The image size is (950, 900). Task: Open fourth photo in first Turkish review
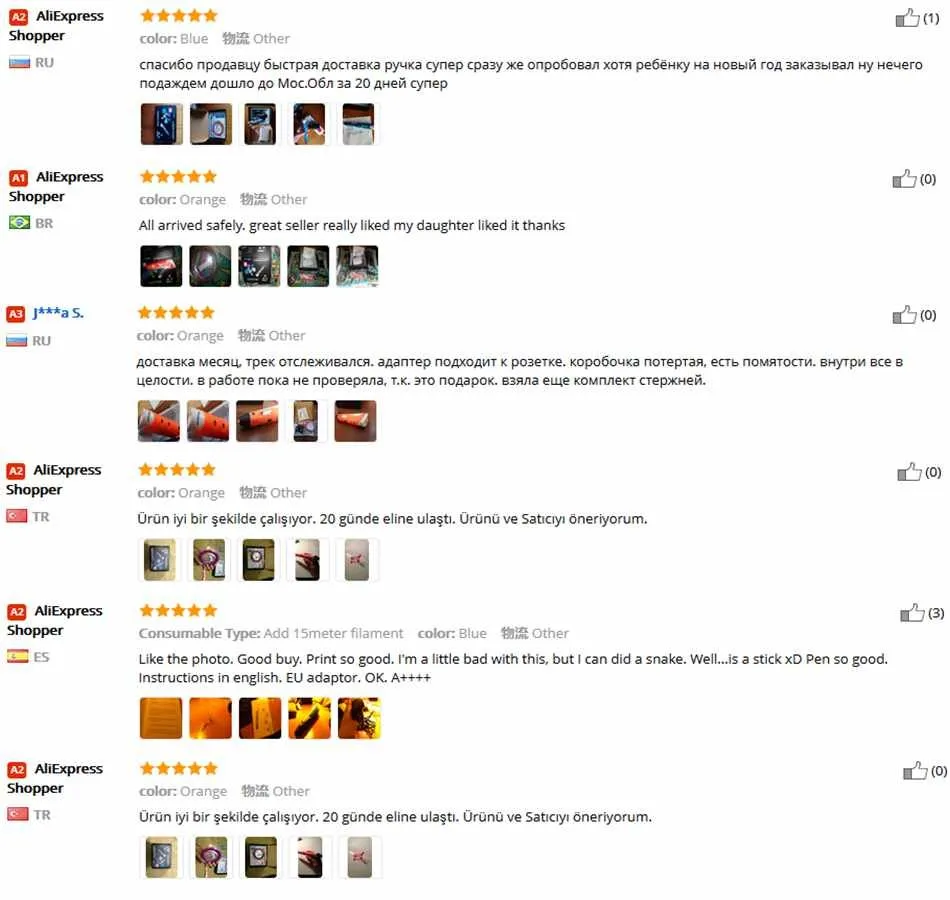click(x=308, y=559)
